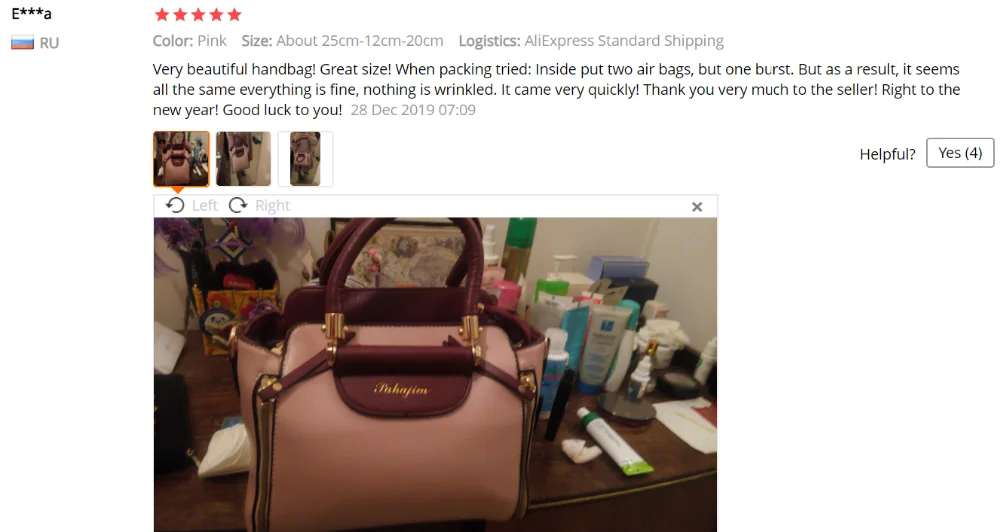This screenshot has height=532, width=1000.
Task: Rotate the photo left using the counterclockwise arrow icon
Action: pos(175,205)
